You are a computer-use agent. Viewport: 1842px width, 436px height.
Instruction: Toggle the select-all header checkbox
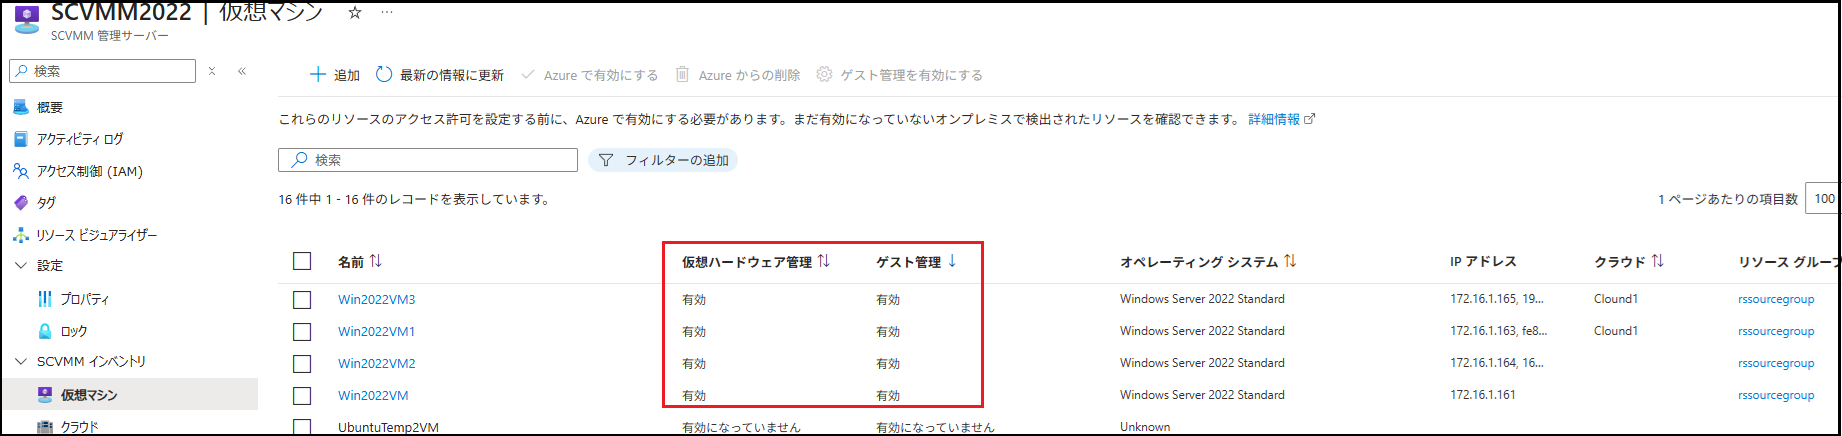pos(302,261)
